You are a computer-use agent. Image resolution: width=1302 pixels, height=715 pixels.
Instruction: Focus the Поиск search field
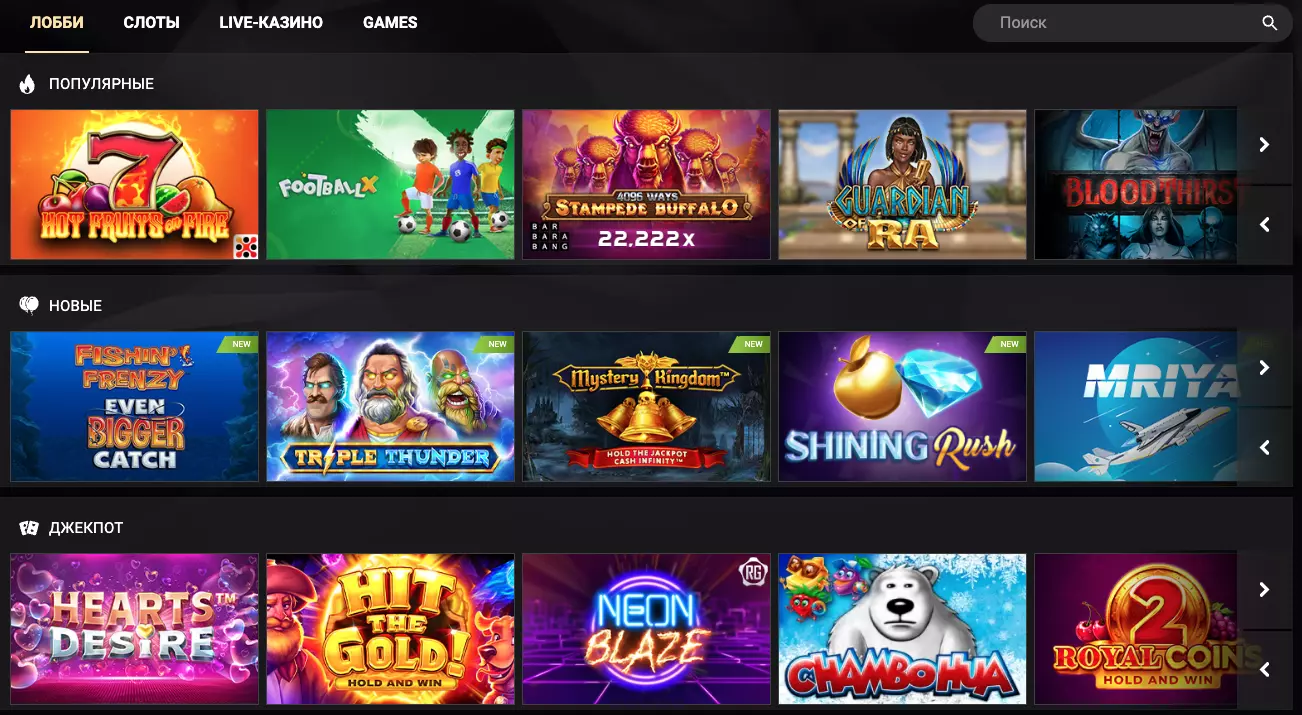pyautogui.click(x=1115, y=23)
